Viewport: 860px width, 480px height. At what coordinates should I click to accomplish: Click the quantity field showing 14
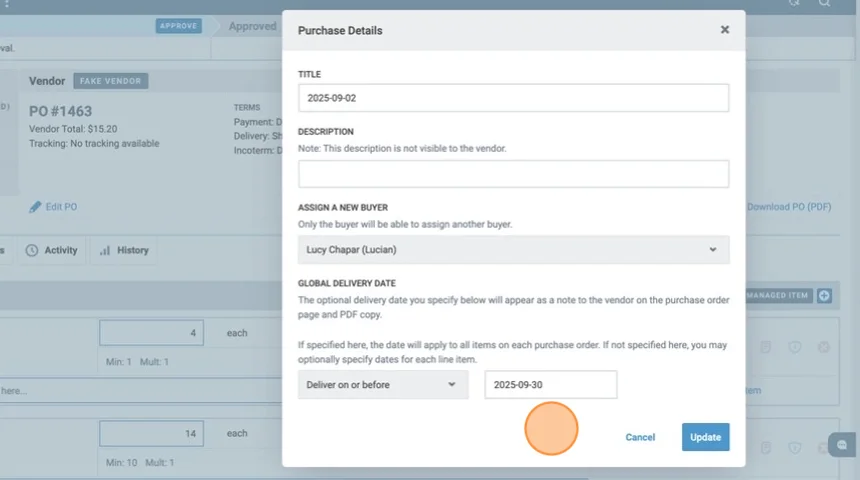151,433
